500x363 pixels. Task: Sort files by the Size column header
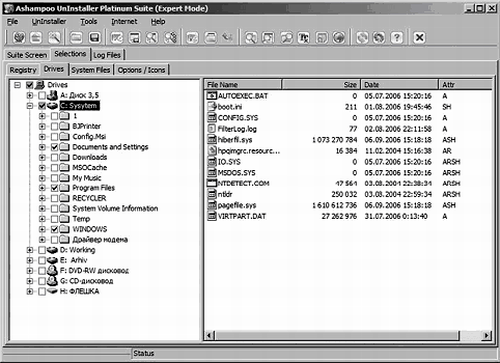click(321, 85)
